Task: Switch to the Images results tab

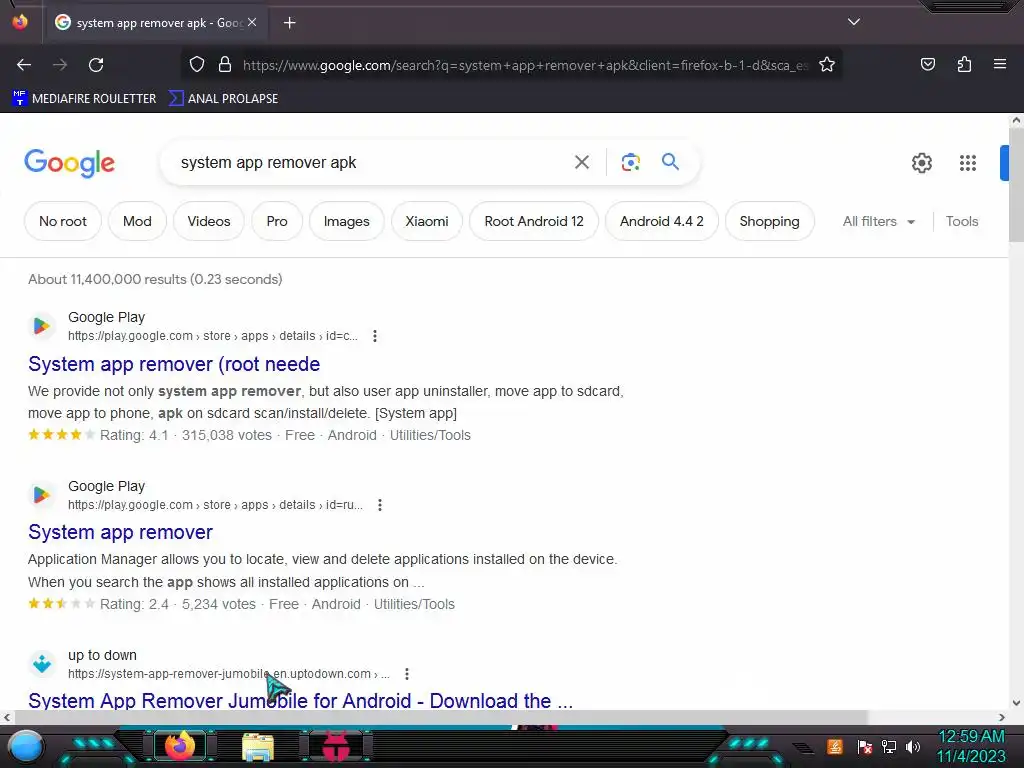Action: (346, 221)
